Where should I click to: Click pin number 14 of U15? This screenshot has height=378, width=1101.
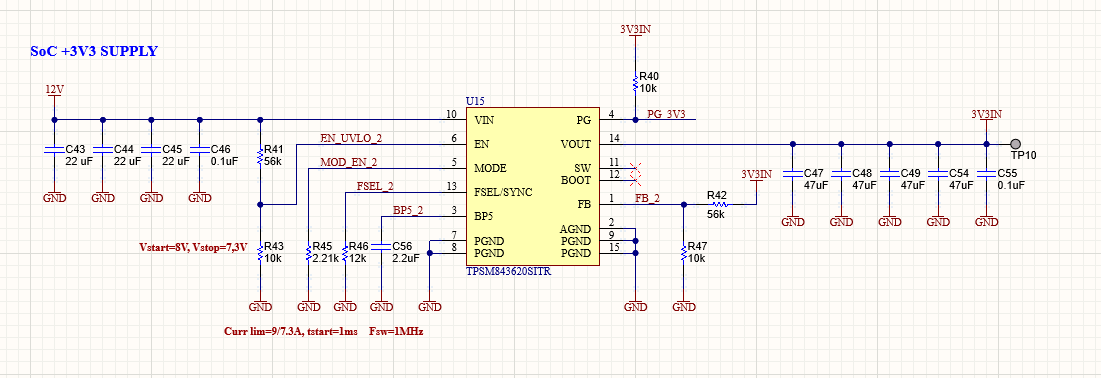tap(614, 138)
